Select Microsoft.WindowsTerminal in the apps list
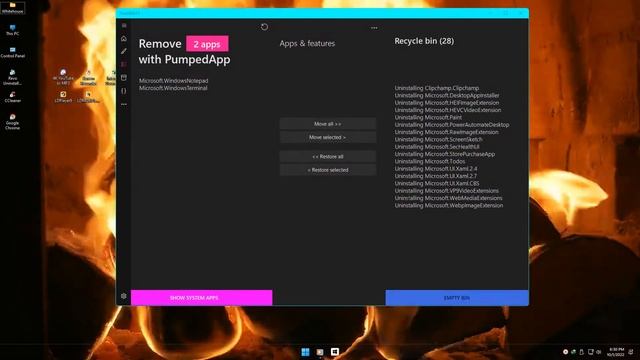 click(173, 88)
